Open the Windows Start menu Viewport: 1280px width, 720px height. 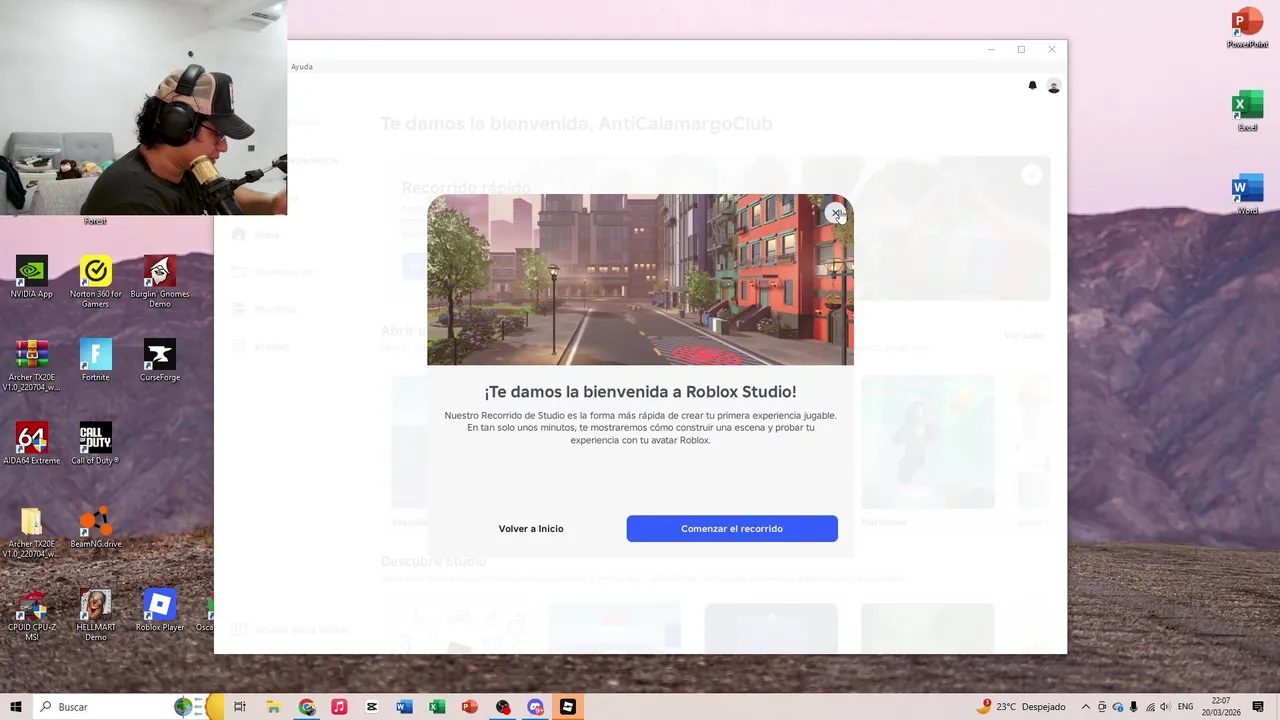15,707
